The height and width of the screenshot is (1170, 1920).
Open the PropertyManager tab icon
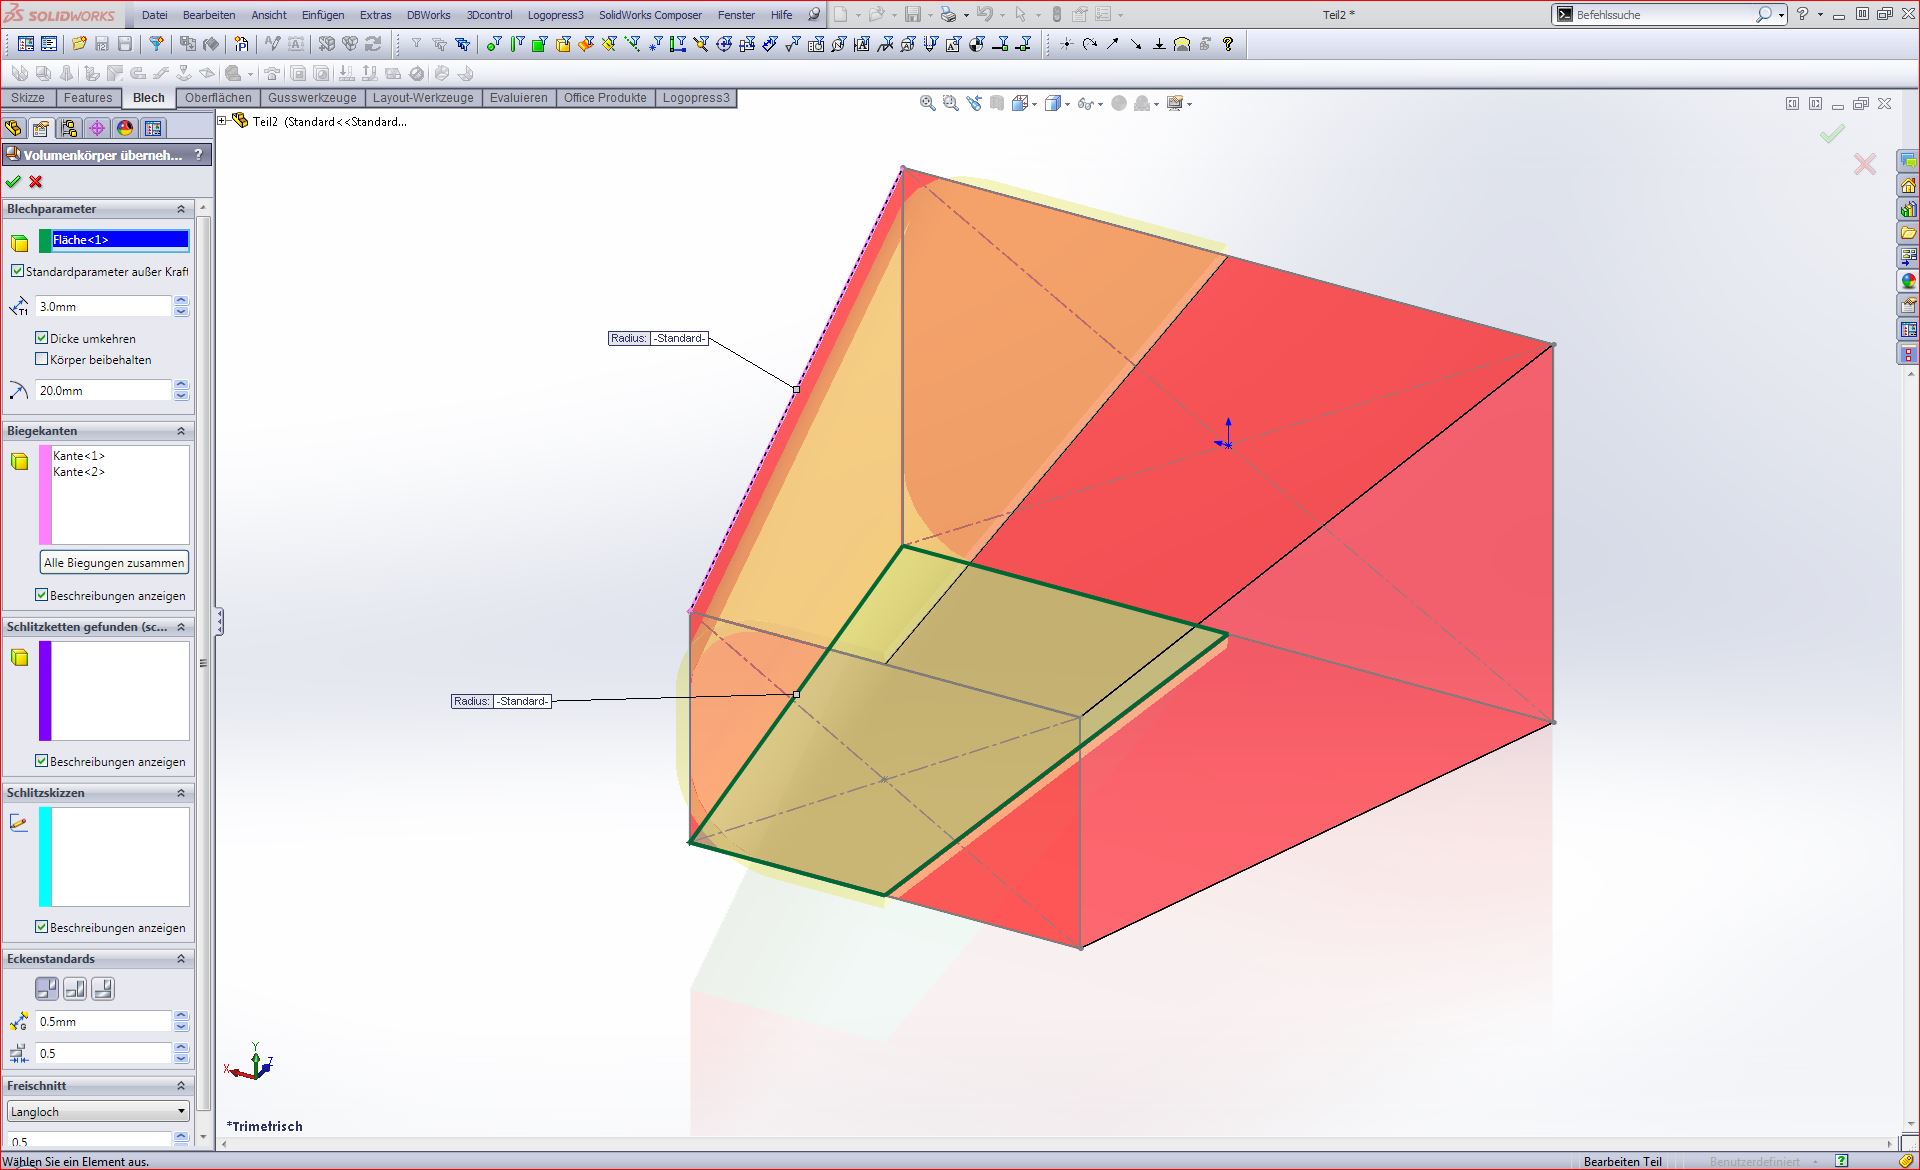41,128
